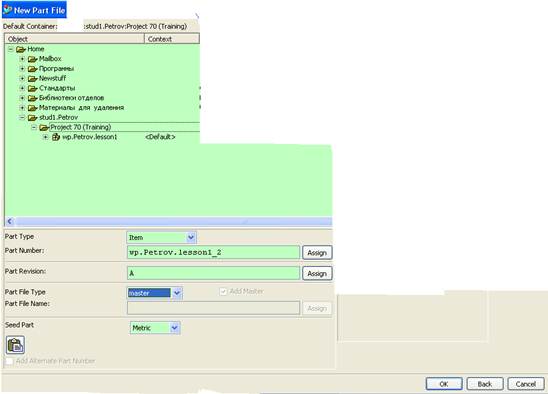The image size is (548, 394).
Task: Click the horizontal scrollbar track
Action: pos(173,221)
